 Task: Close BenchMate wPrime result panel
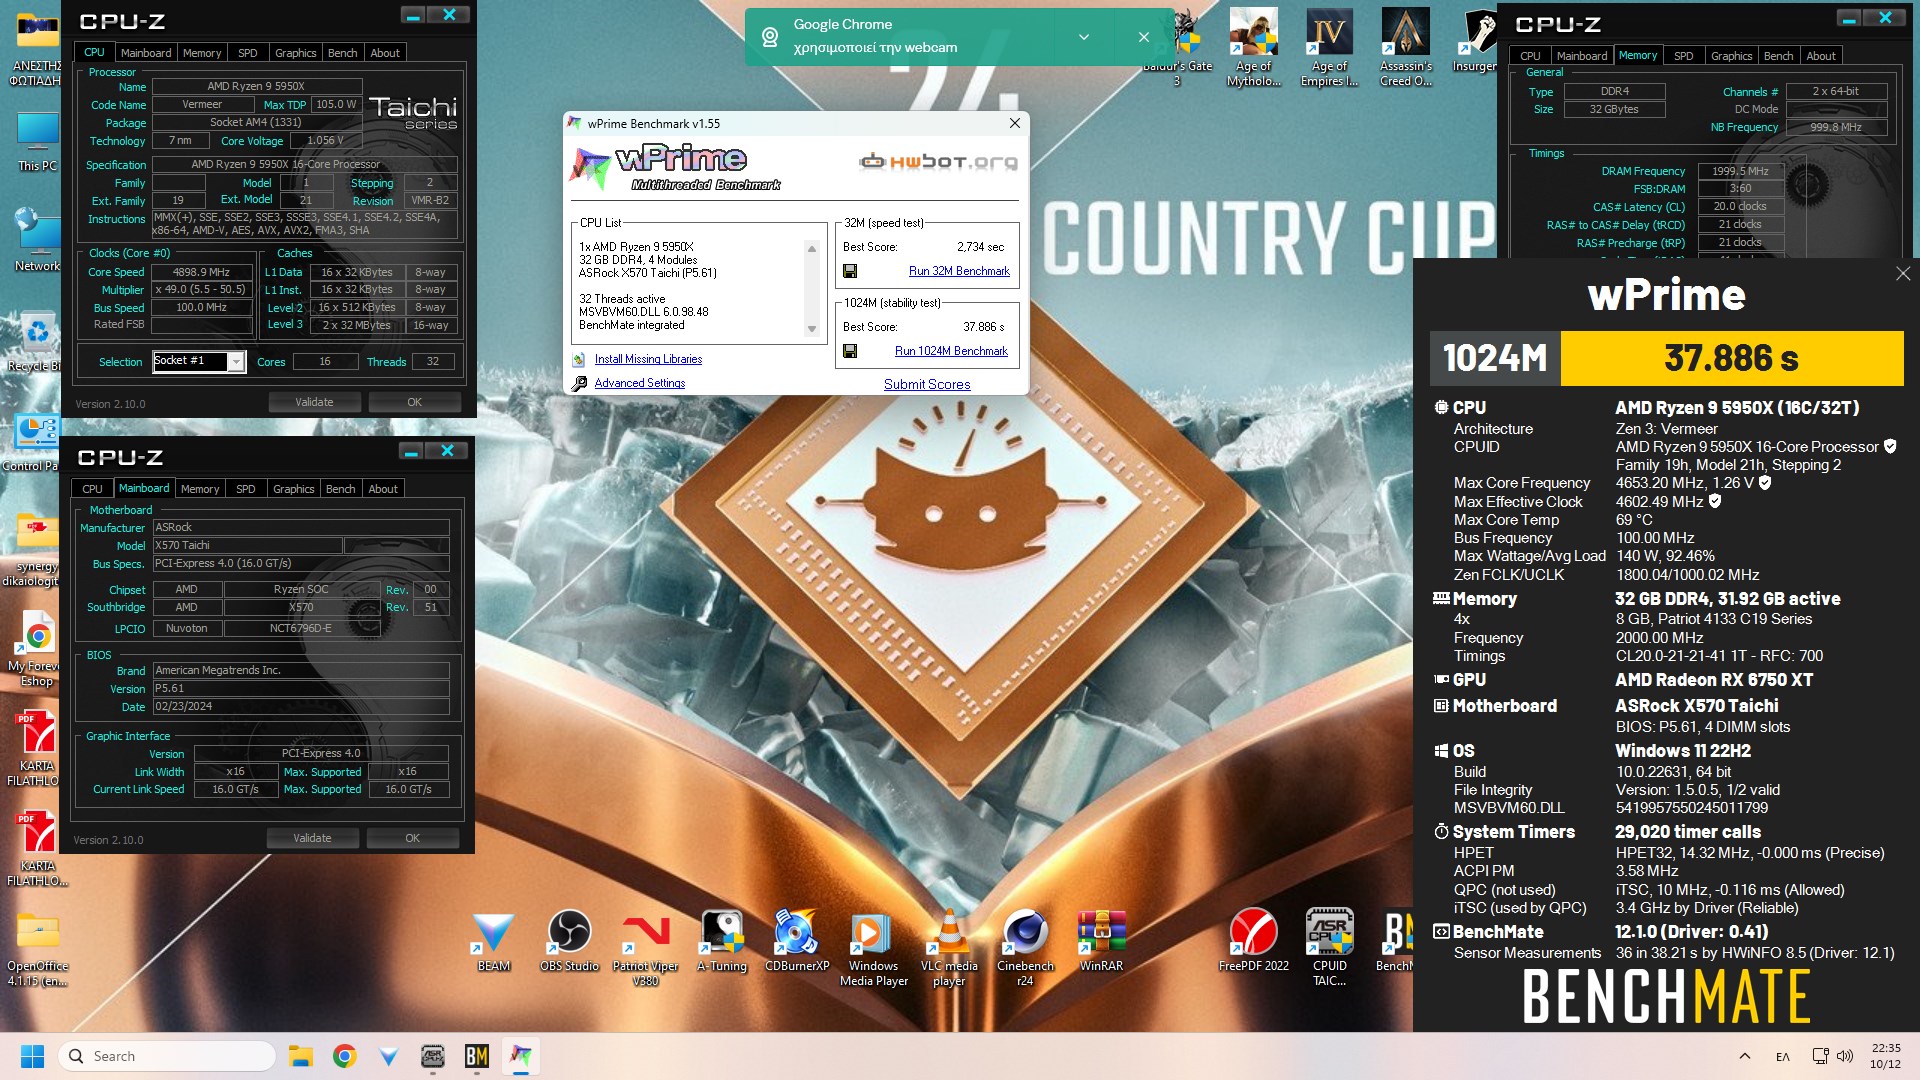(x=1902, y=274)
